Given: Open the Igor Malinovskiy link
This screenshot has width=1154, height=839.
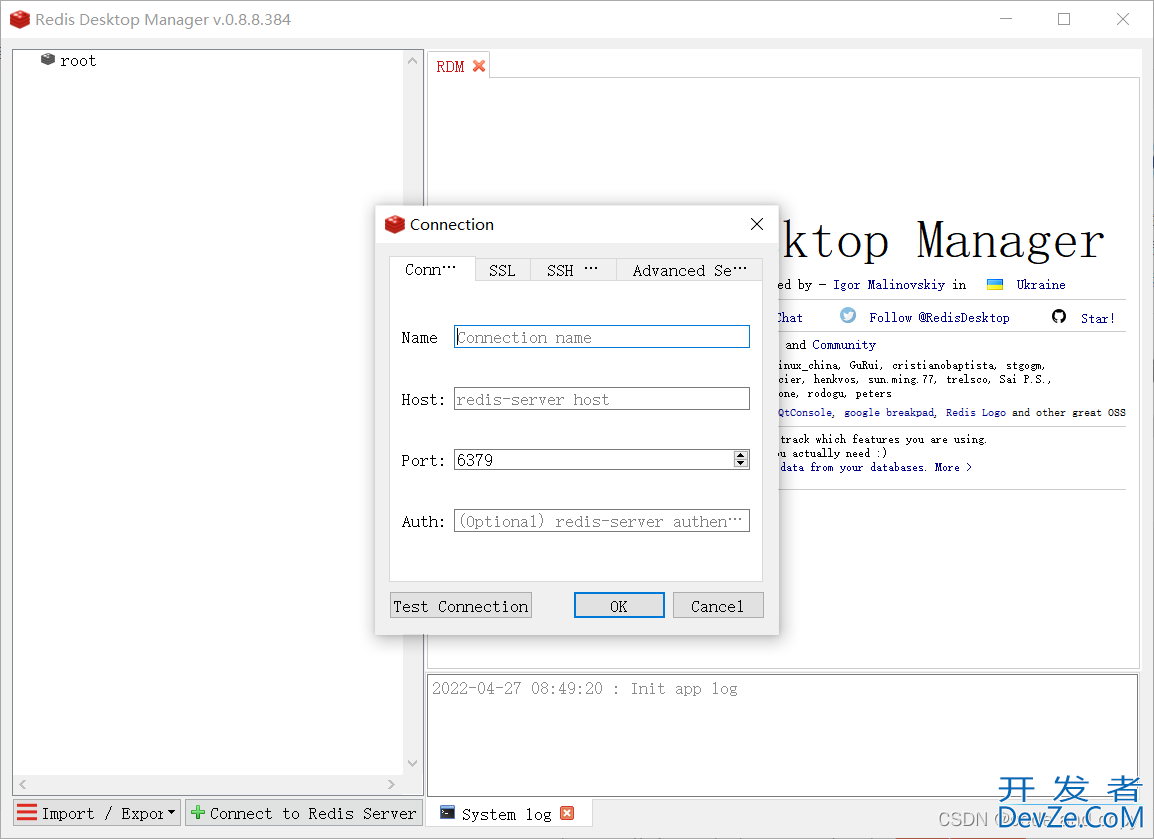Looking at the screenshot, I should [x=888, y=285].
